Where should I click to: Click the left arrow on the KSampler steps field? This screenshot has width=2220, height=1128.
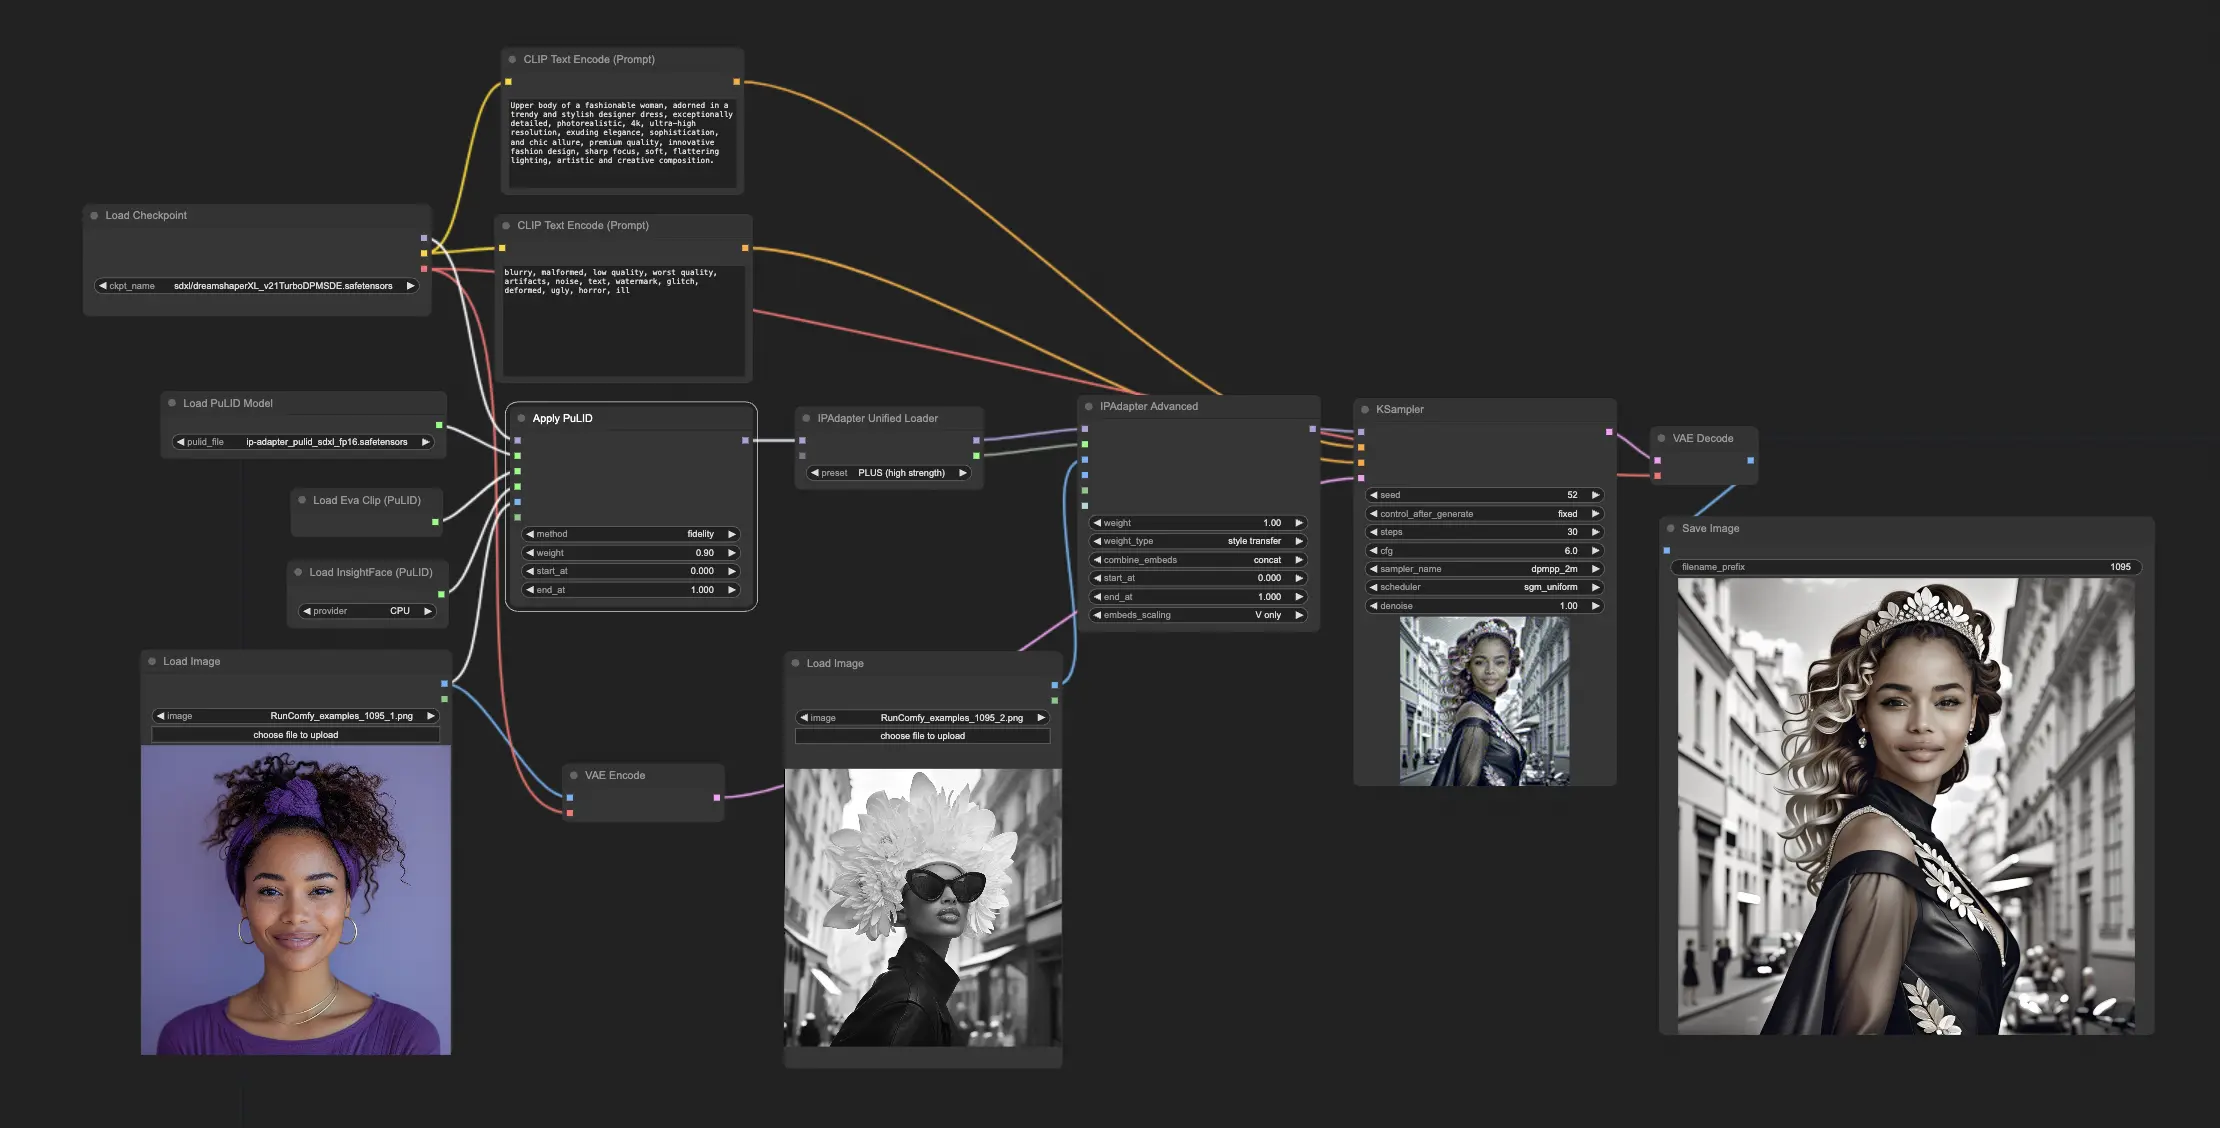1374,532
